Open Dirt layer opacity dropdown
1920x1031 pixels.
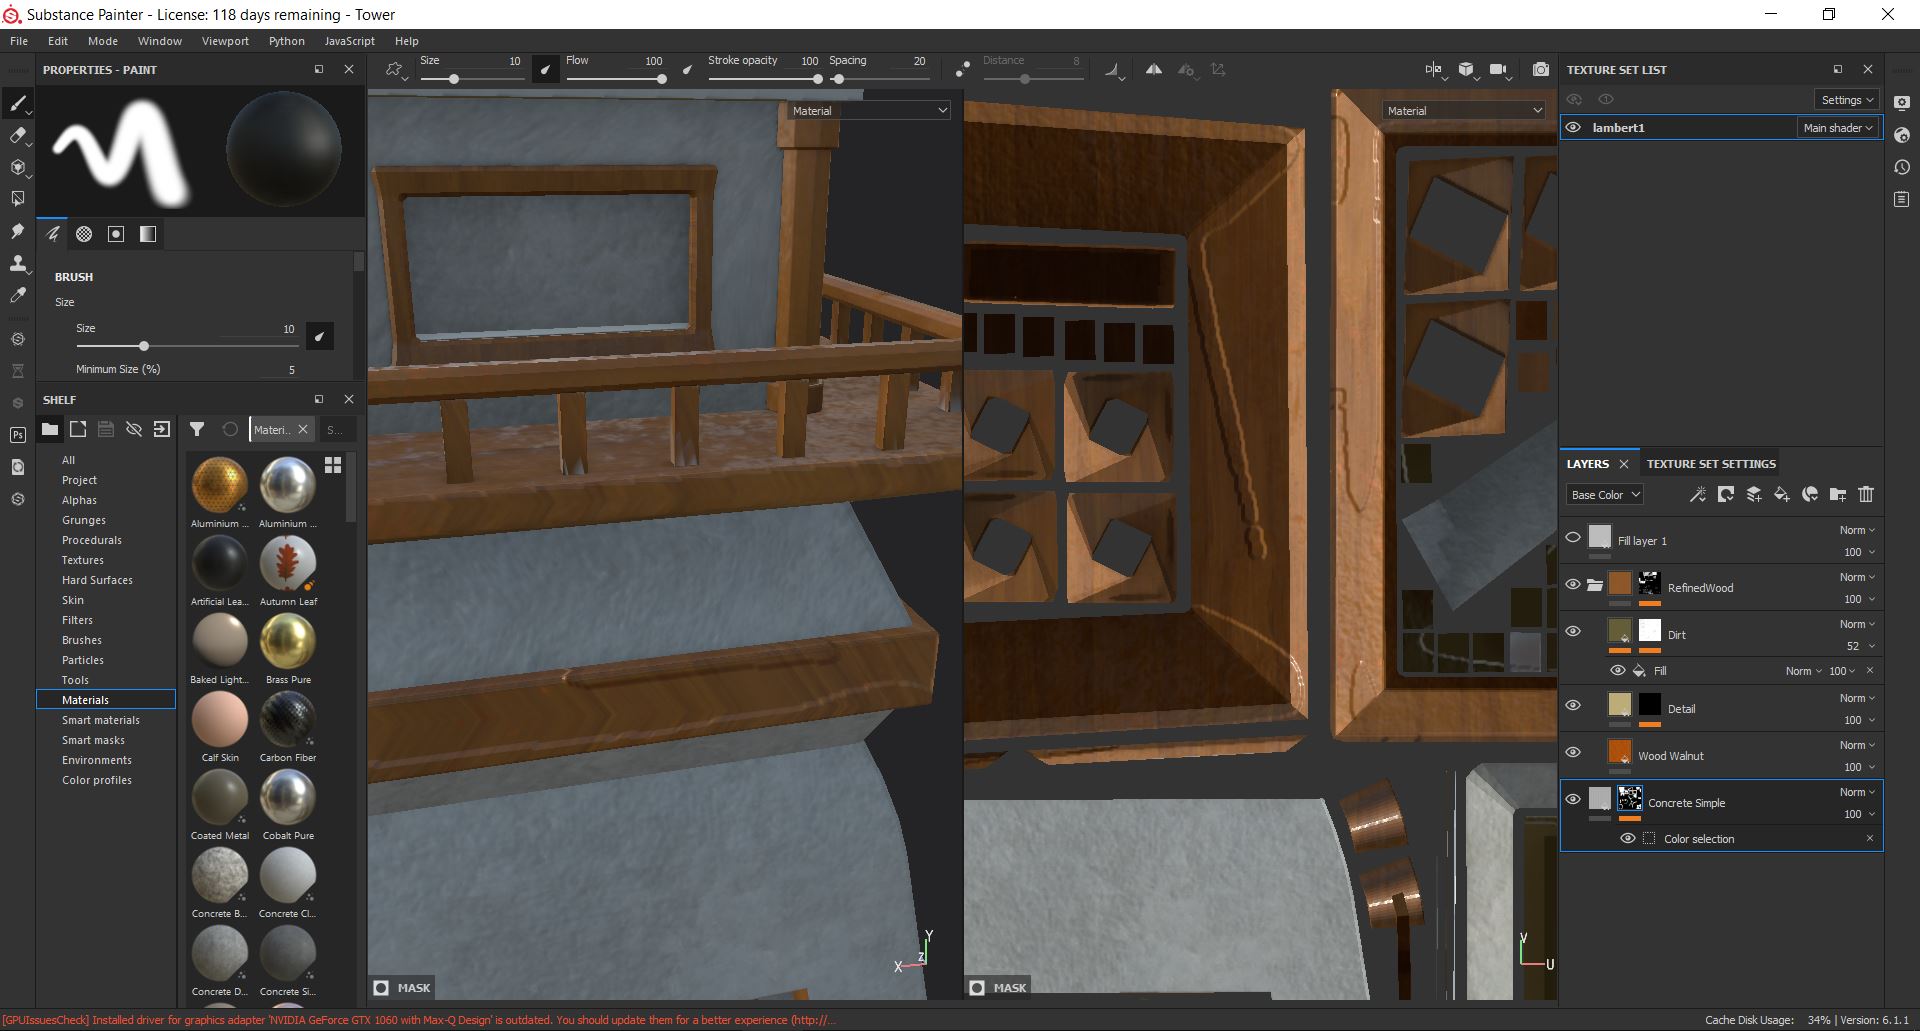coord(1860,647)
